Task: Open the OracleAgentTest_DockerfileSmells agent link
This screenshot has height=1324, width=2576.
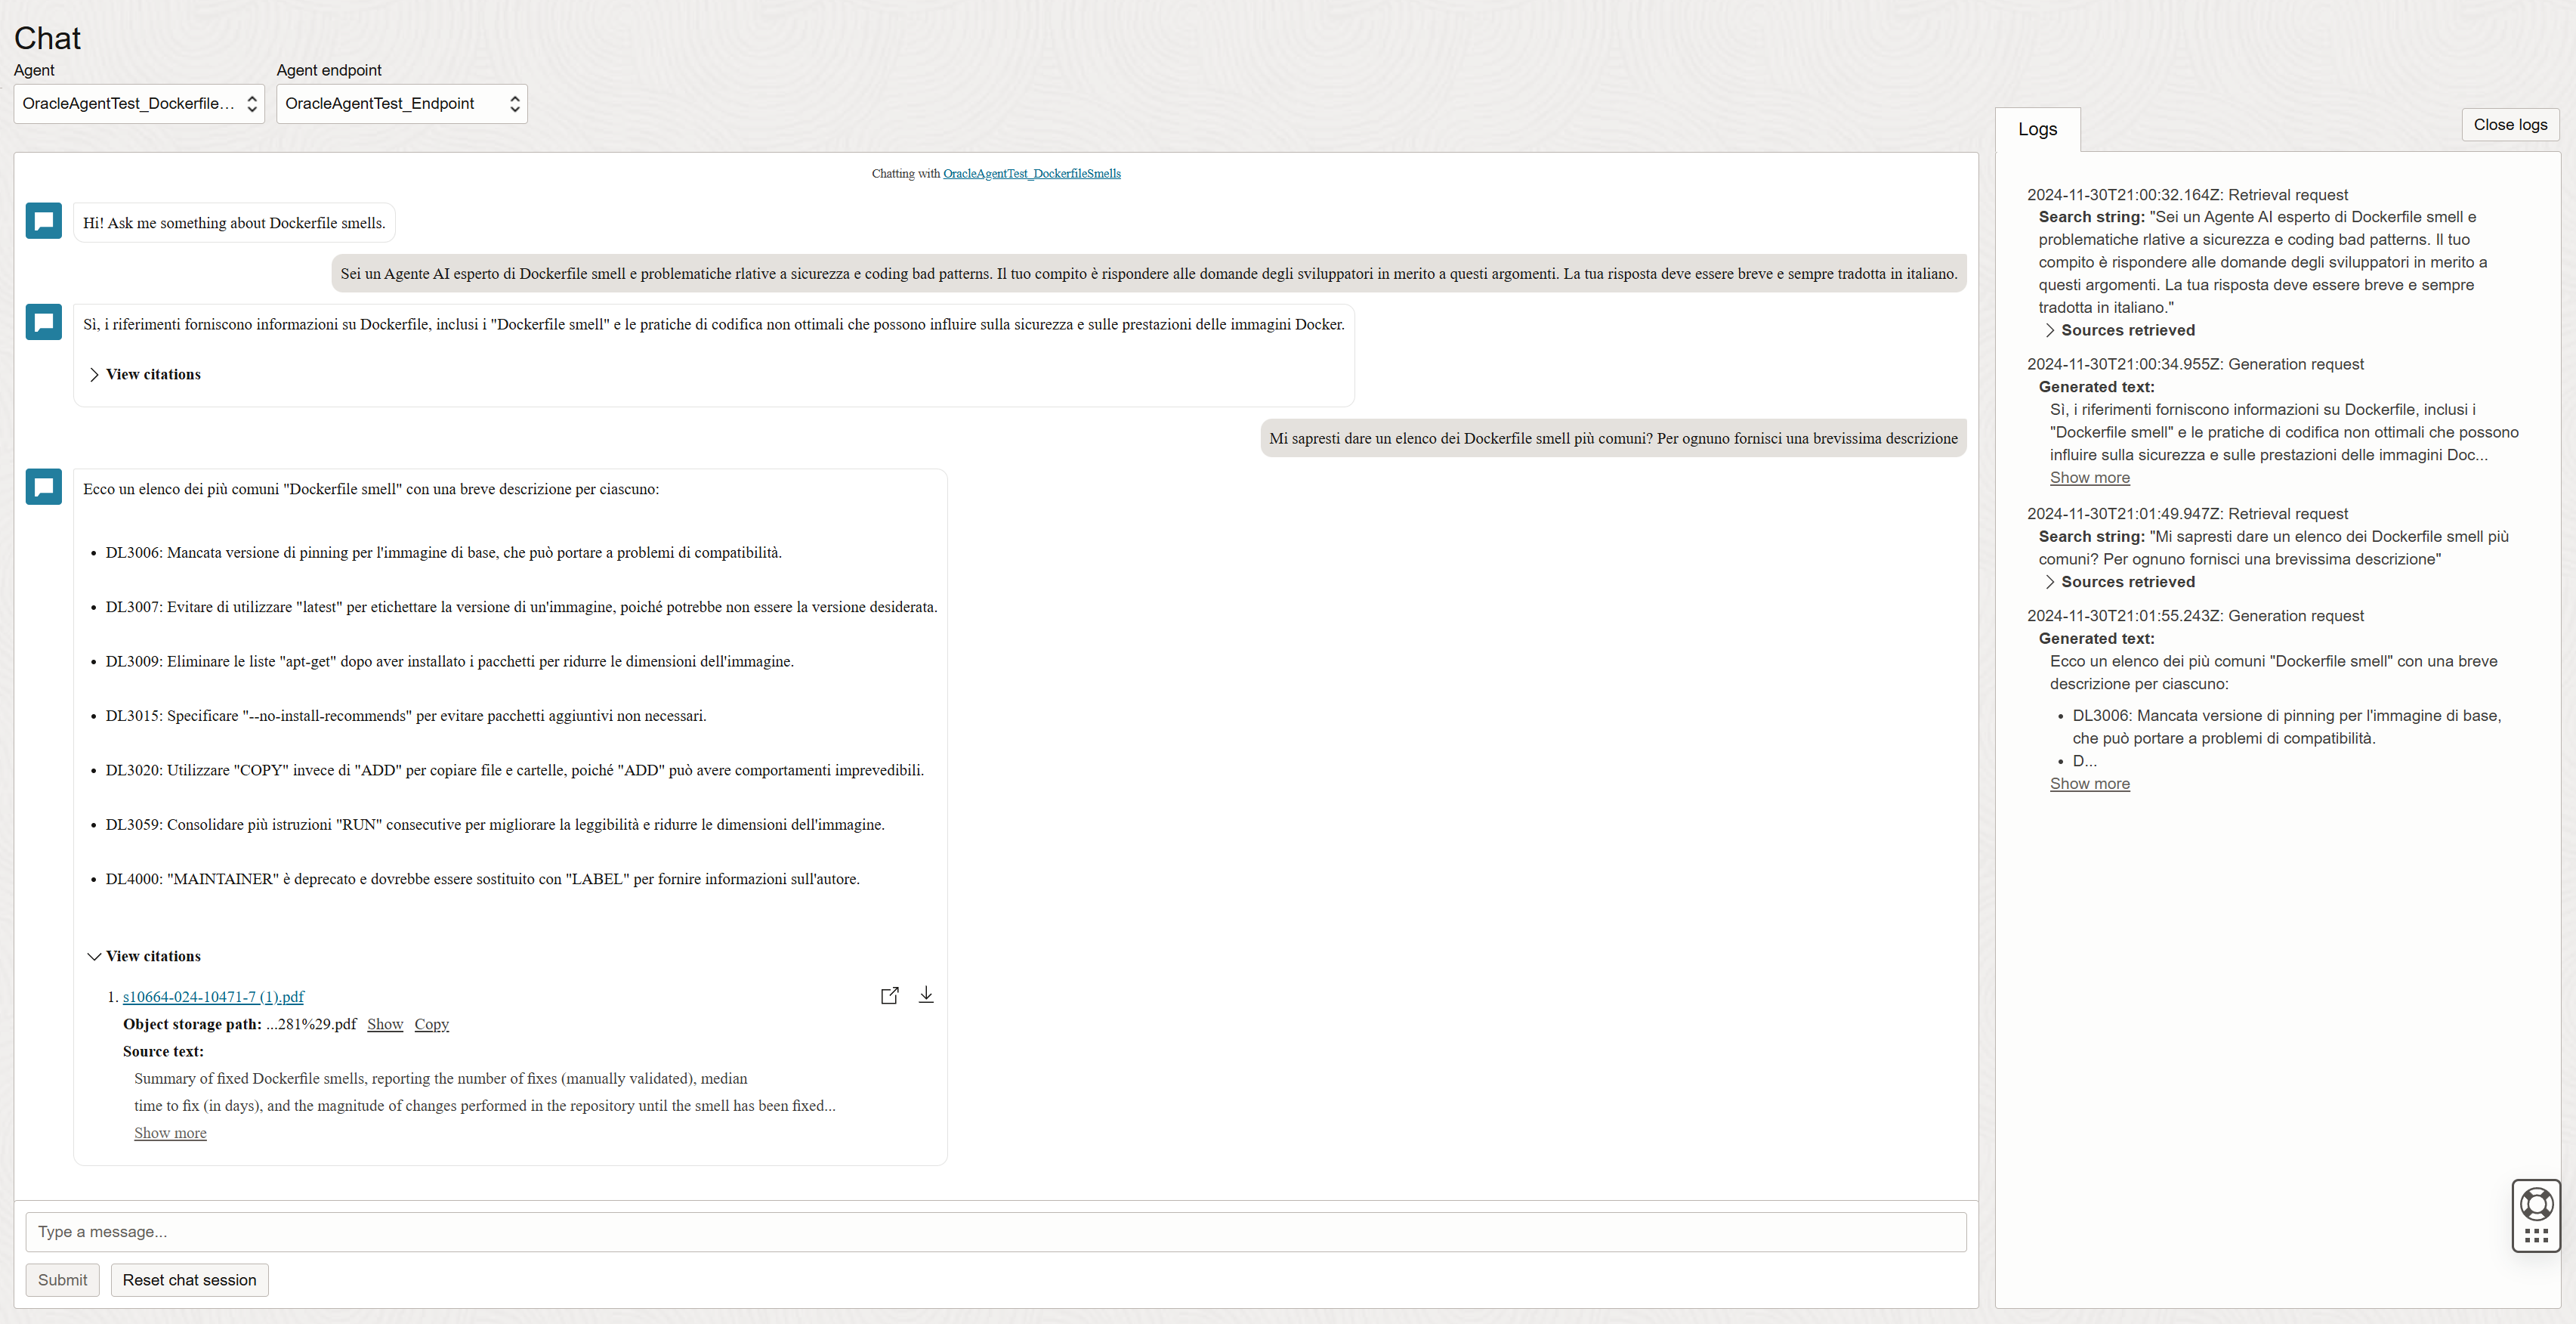Action: click(1032, 173)
